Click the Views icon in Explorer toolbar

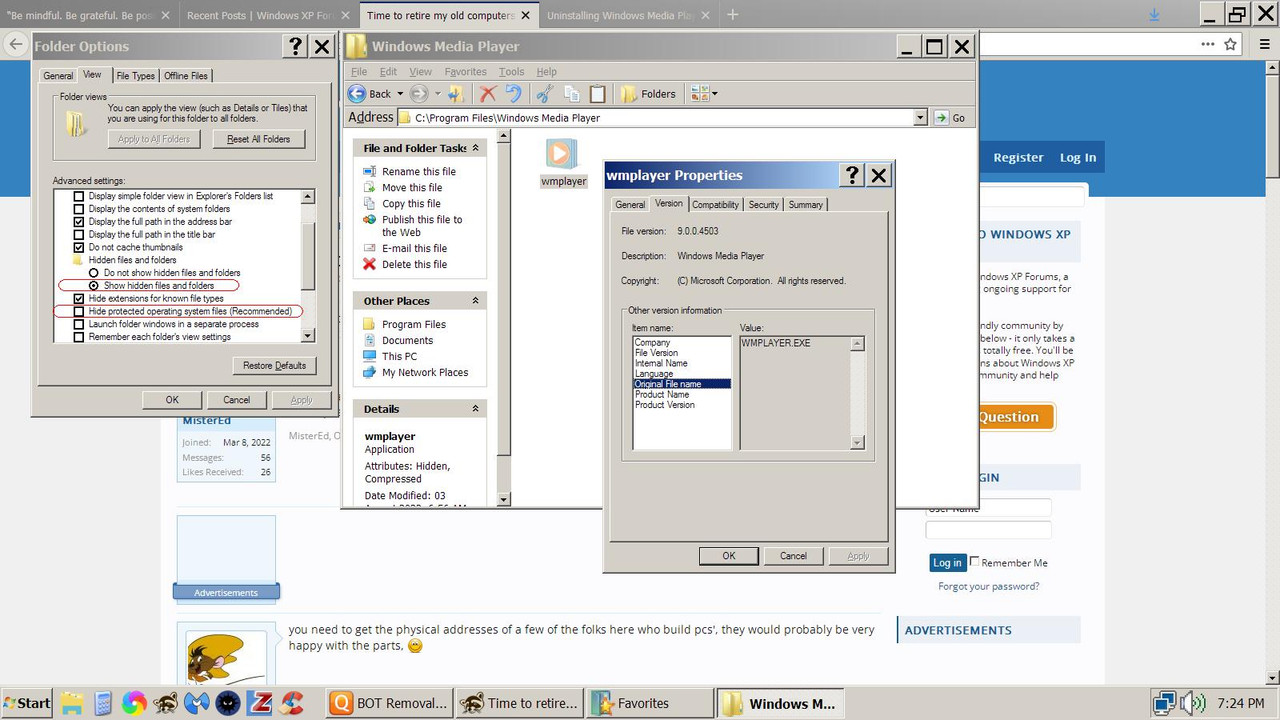[x=699, y=94]
